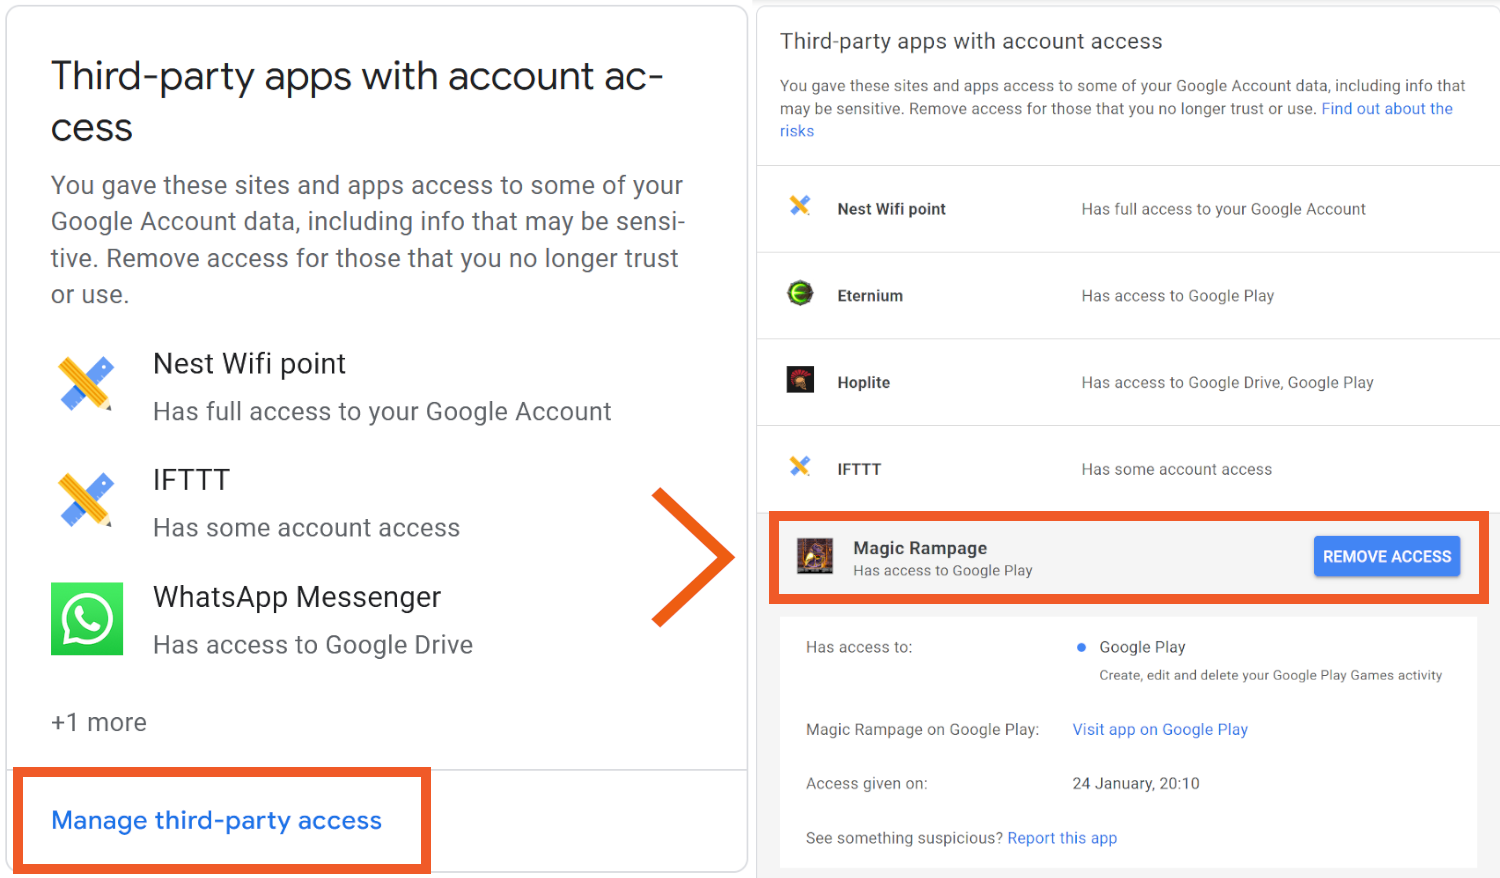
Task: Follow the Visit app on Google Play link
Action: 1160,730
